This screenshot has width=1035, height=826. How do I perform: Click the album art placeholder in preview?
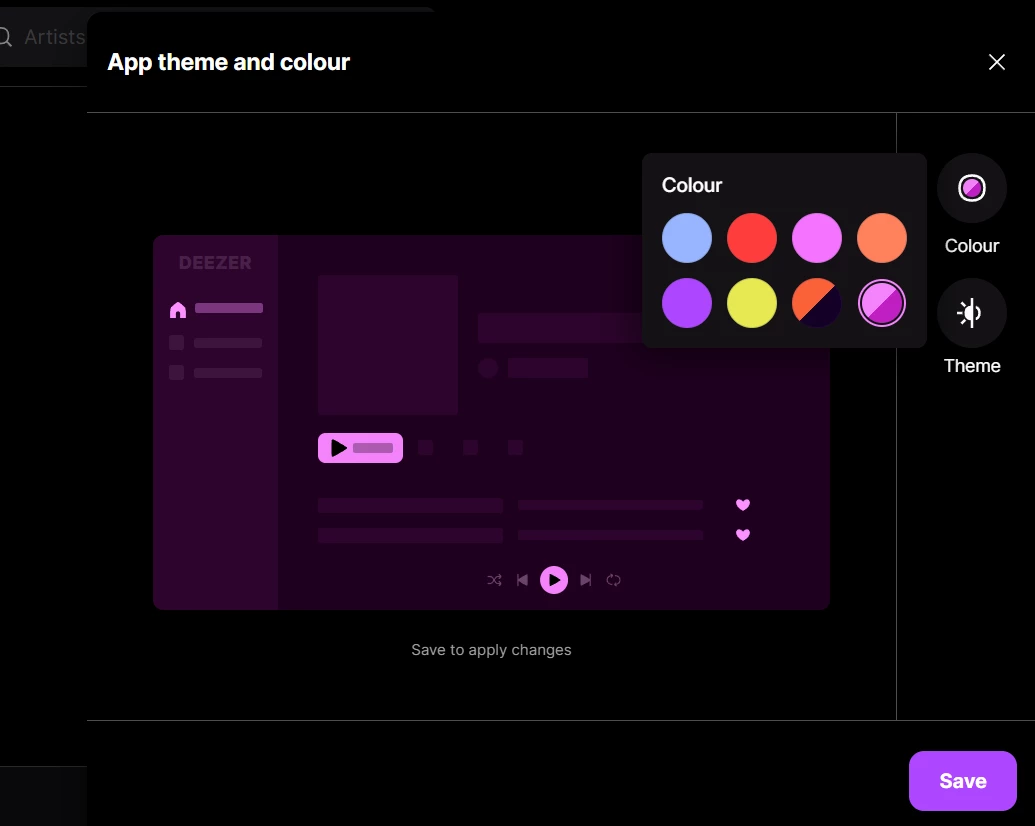pyautogui.click(x=388, y=345)
